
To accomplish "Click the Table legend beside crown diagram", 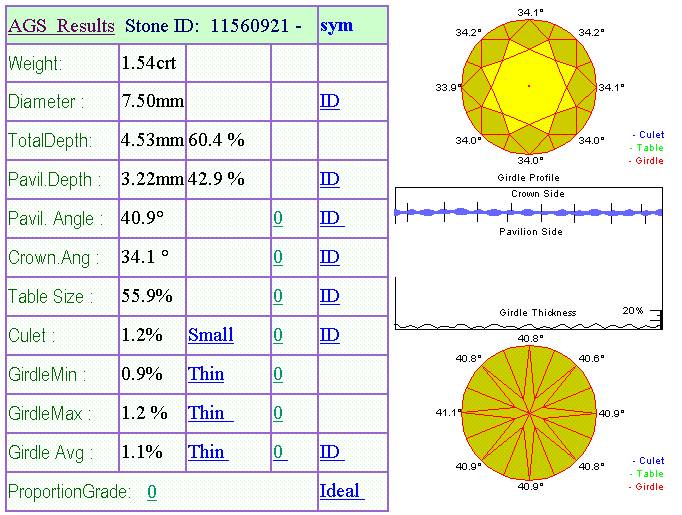I will point(647,147).
